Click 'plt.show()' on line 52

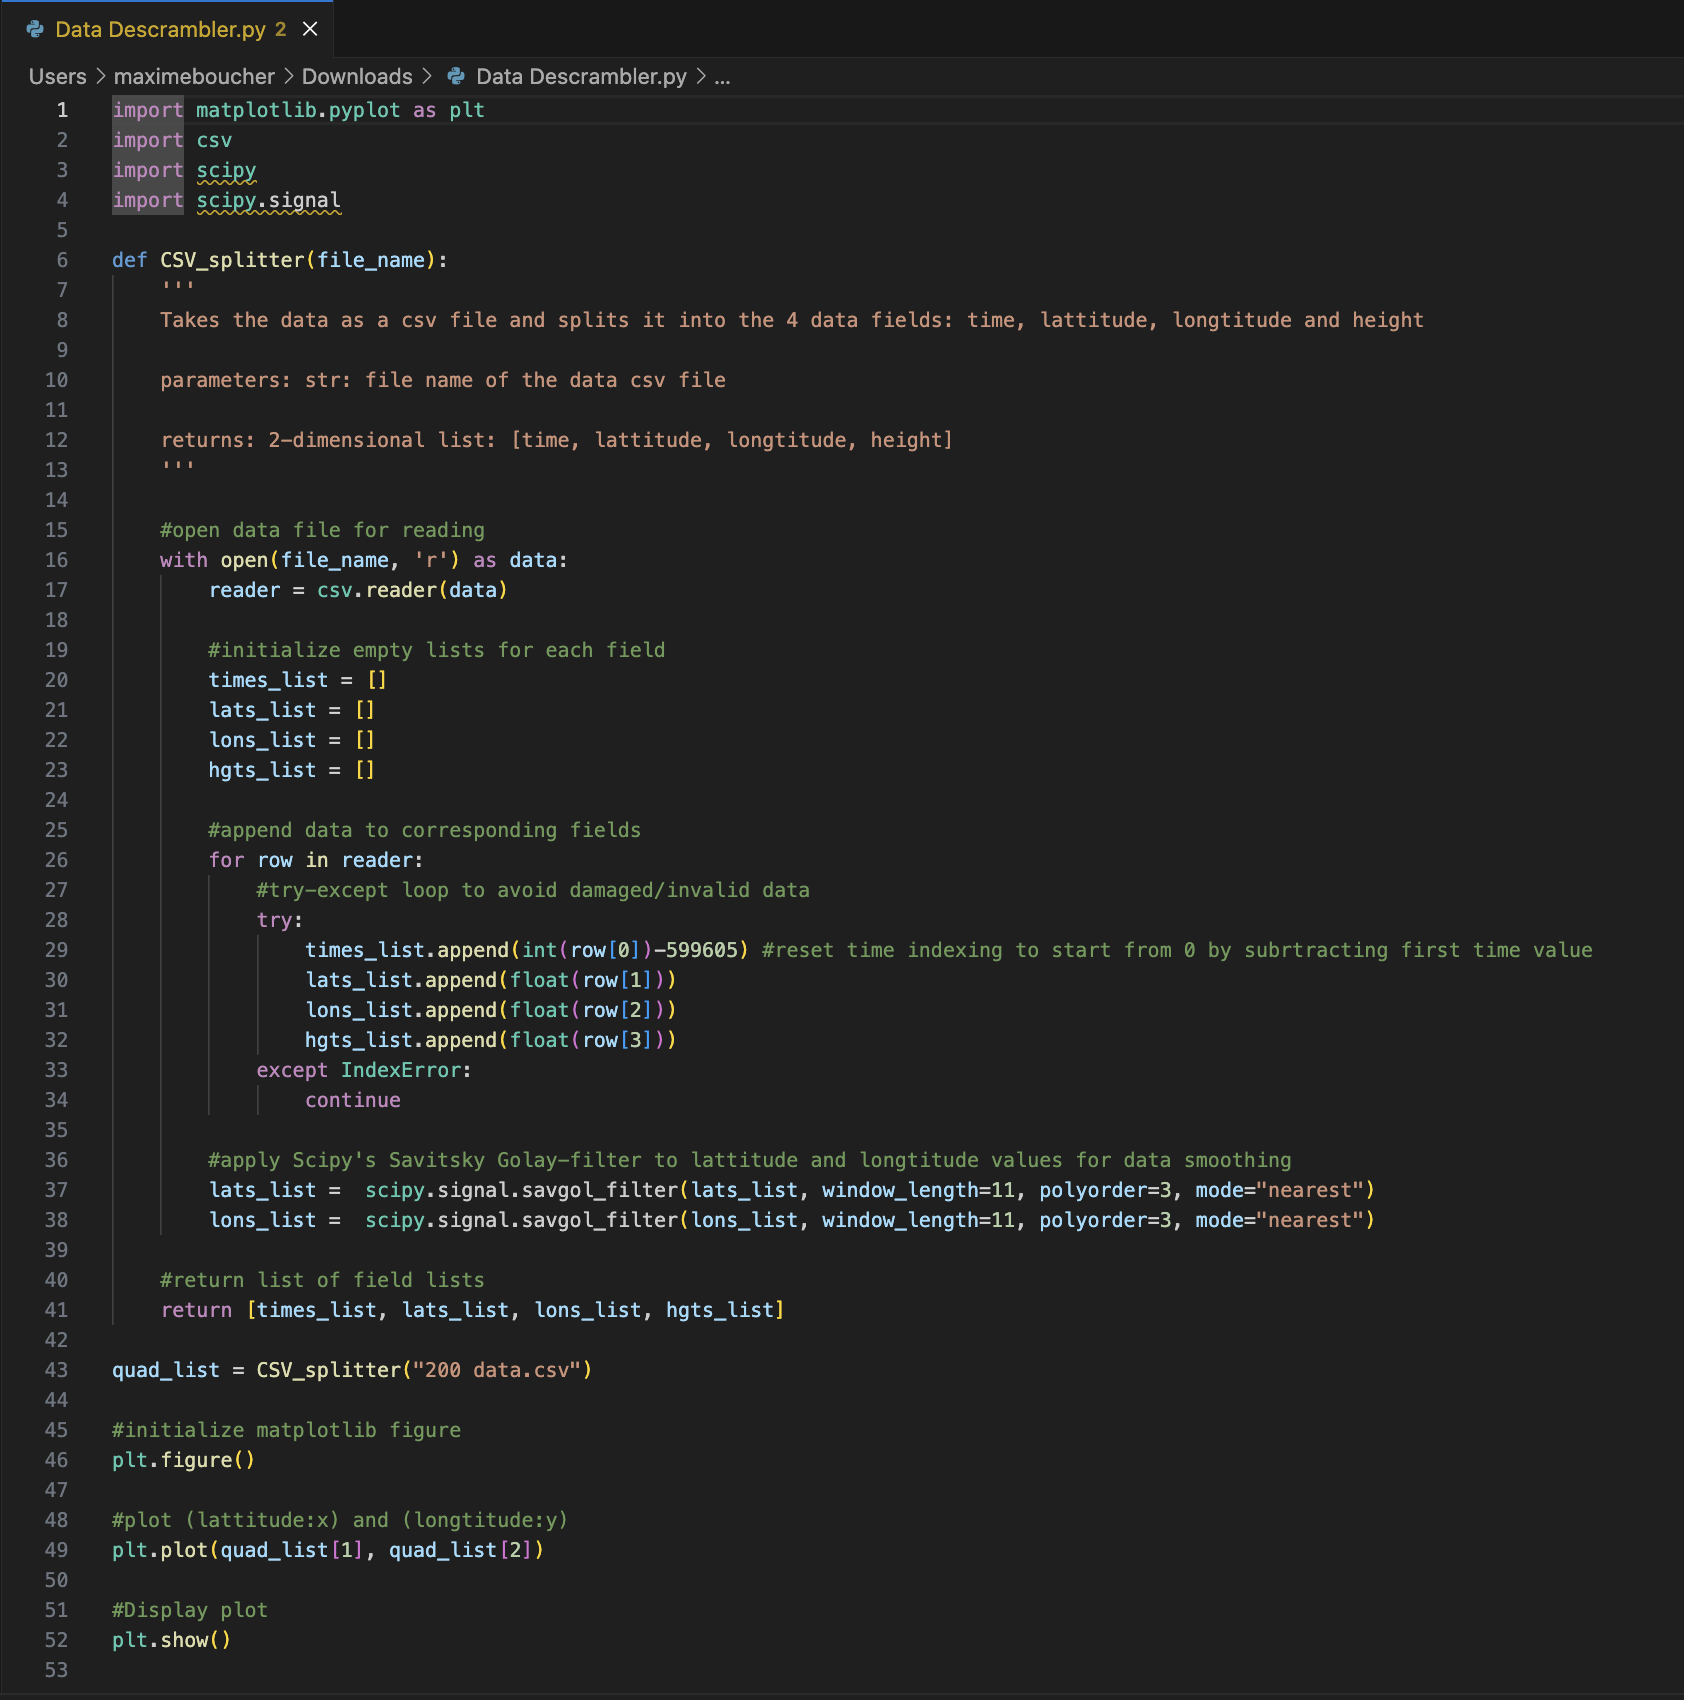[x=171, y=1640]
